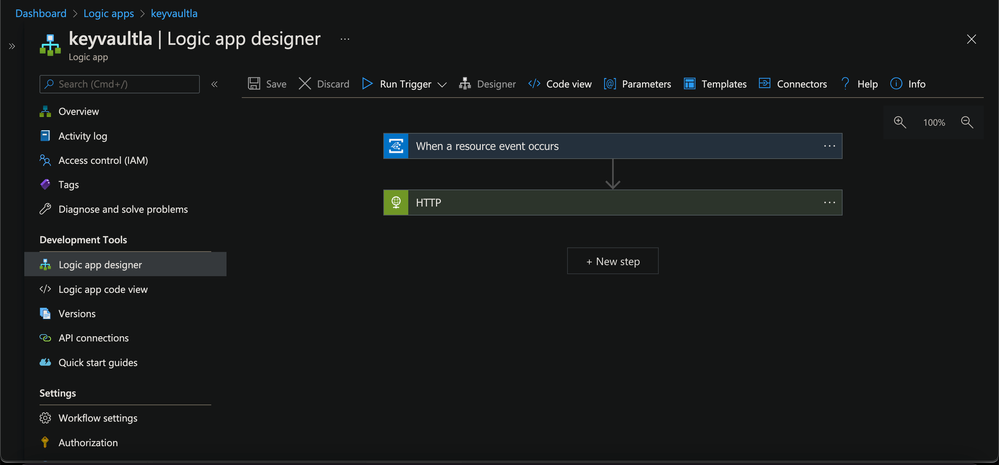Add a step with + New step

613,261
